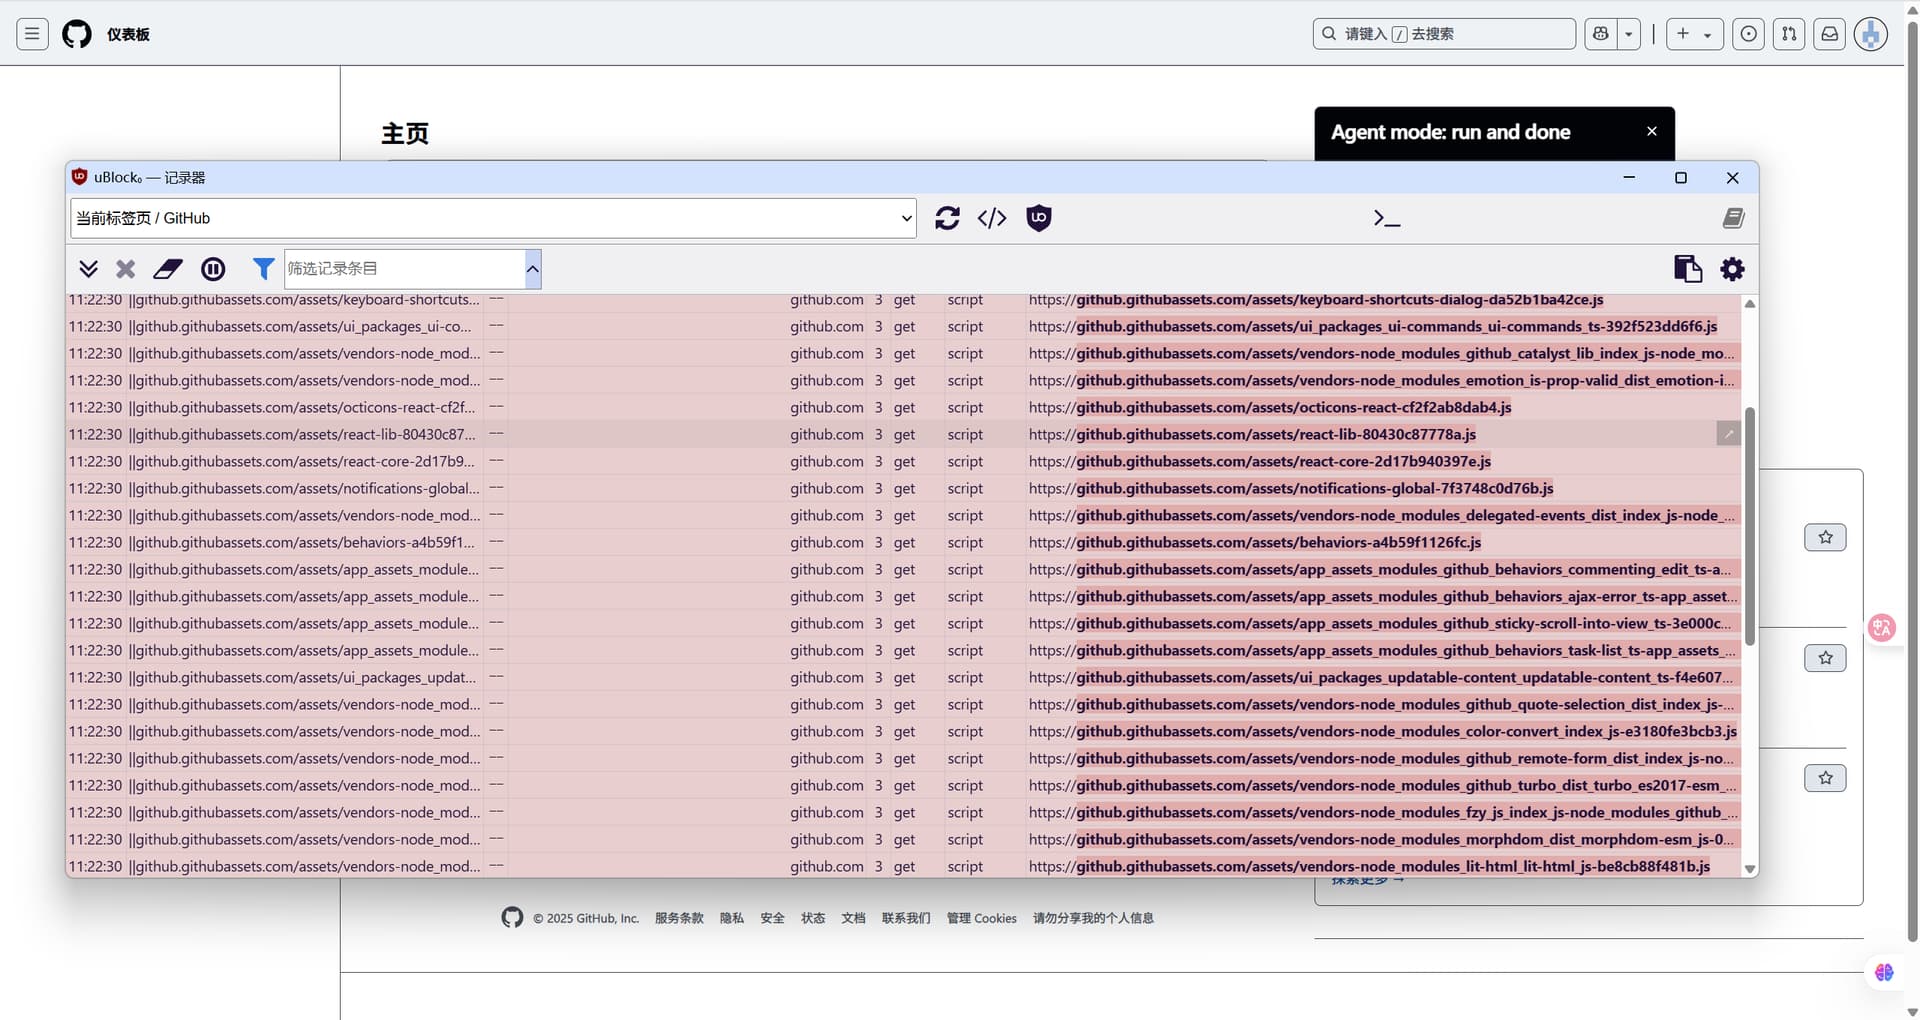Select the react-core-2d17b940397e.js URL entry
This screenshot has width=1920, height=1020.
[1260, 461]
